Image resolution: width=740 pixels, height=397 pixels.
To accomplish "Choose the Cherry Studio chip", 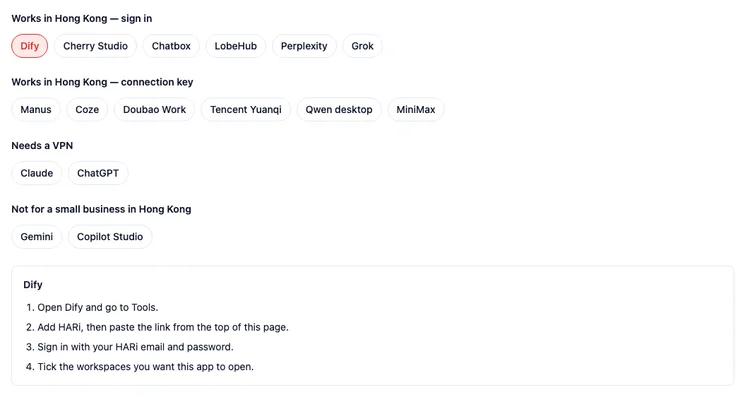I will 95,46.
